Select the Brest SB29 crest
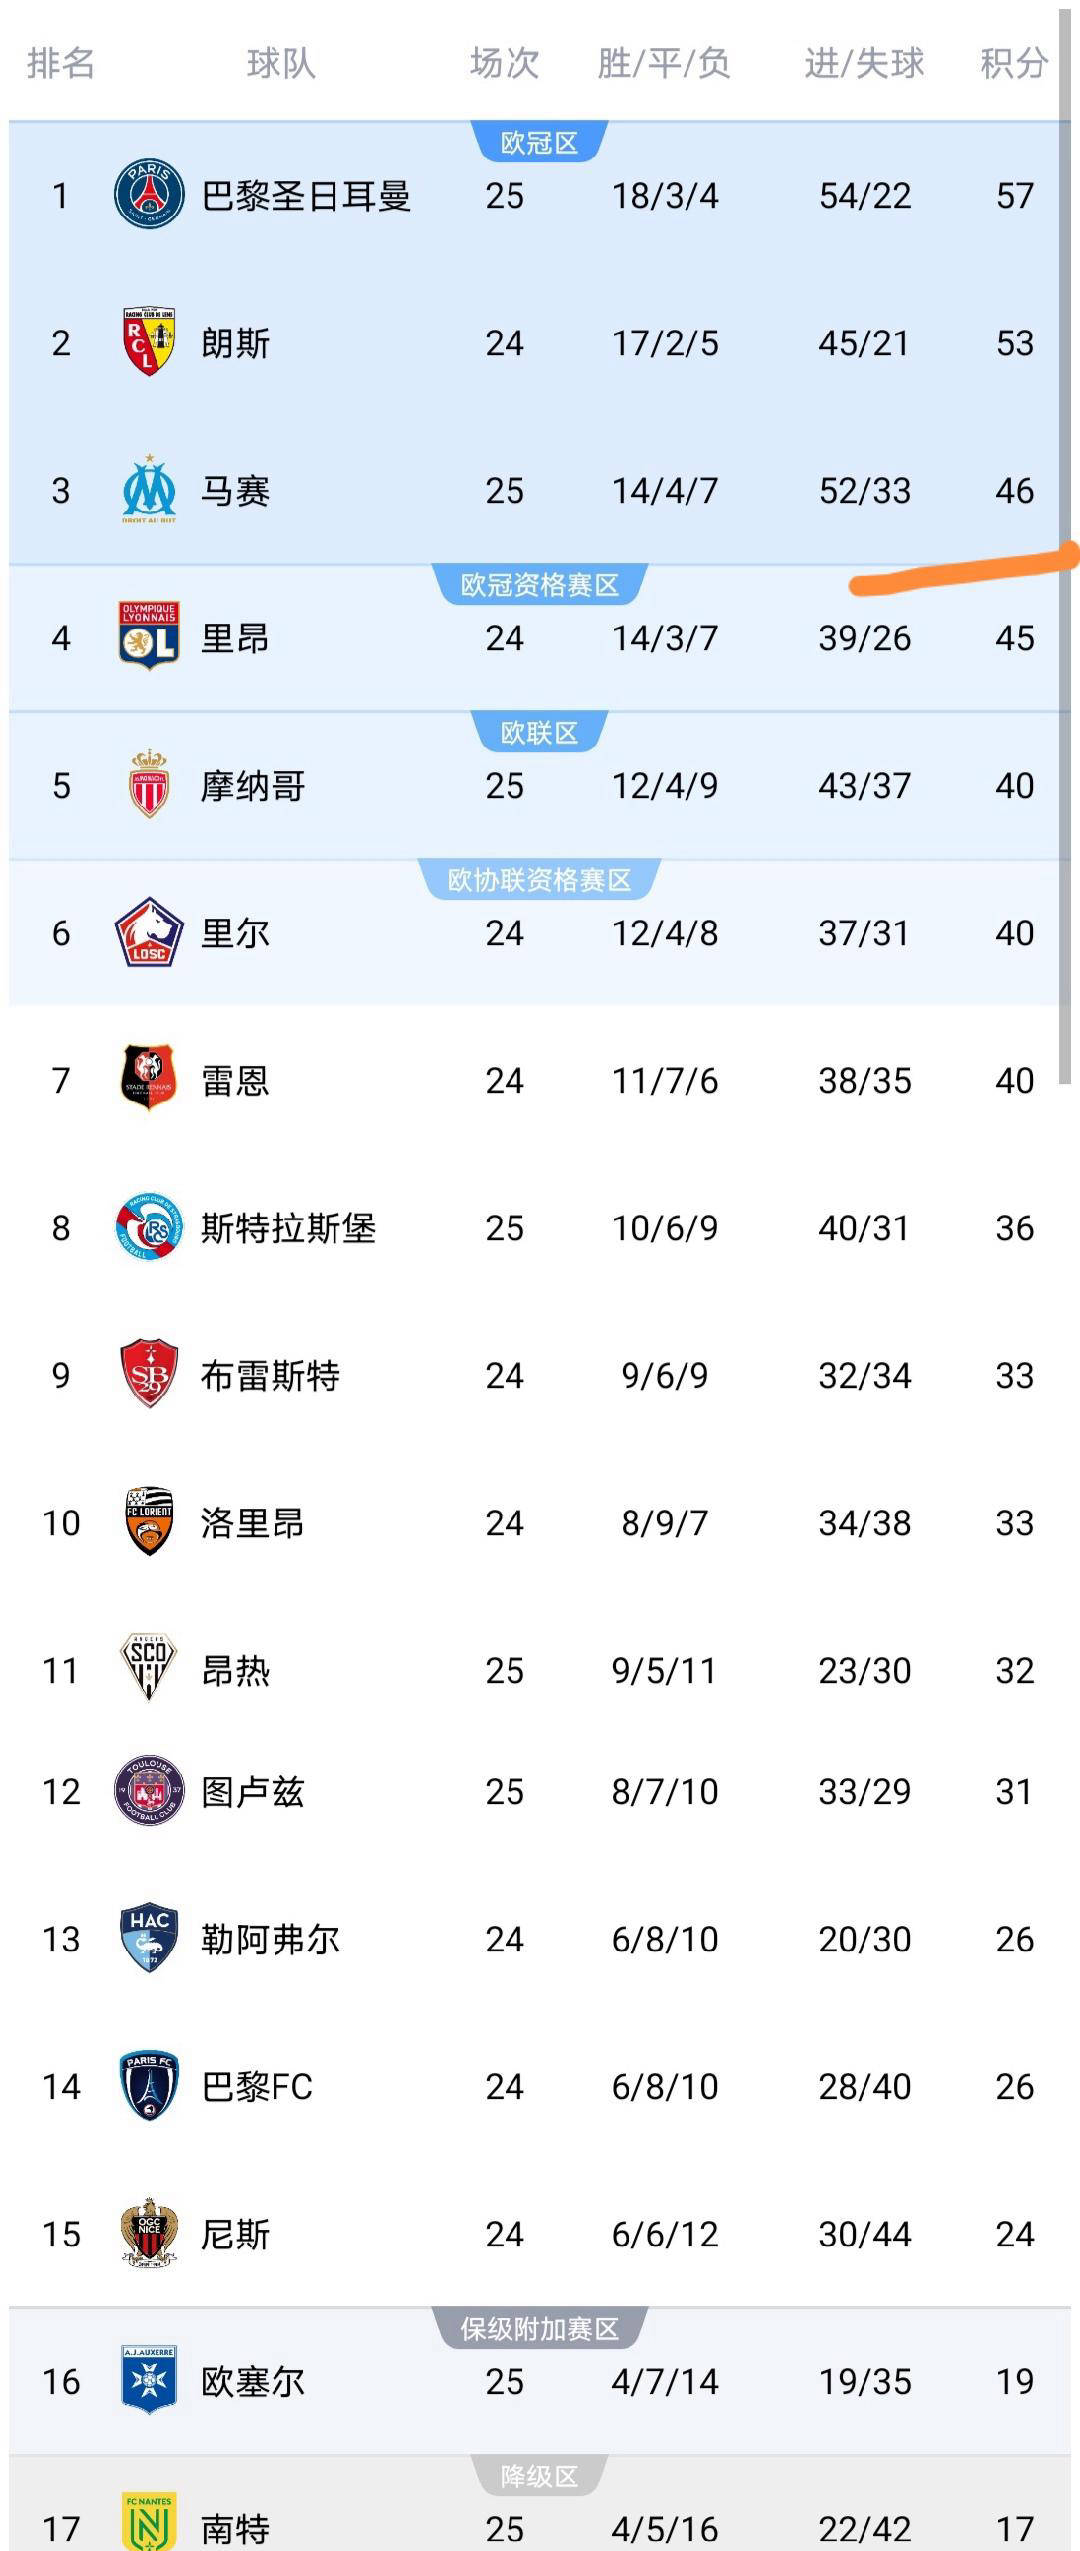1080x2551 pixels. coord(149,1374)
